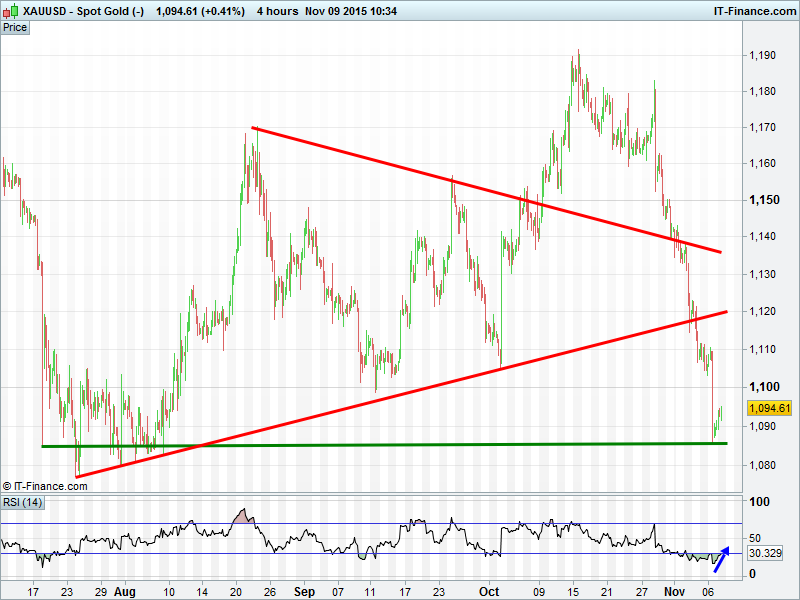Select the Price panel tab

click(15, 27)
